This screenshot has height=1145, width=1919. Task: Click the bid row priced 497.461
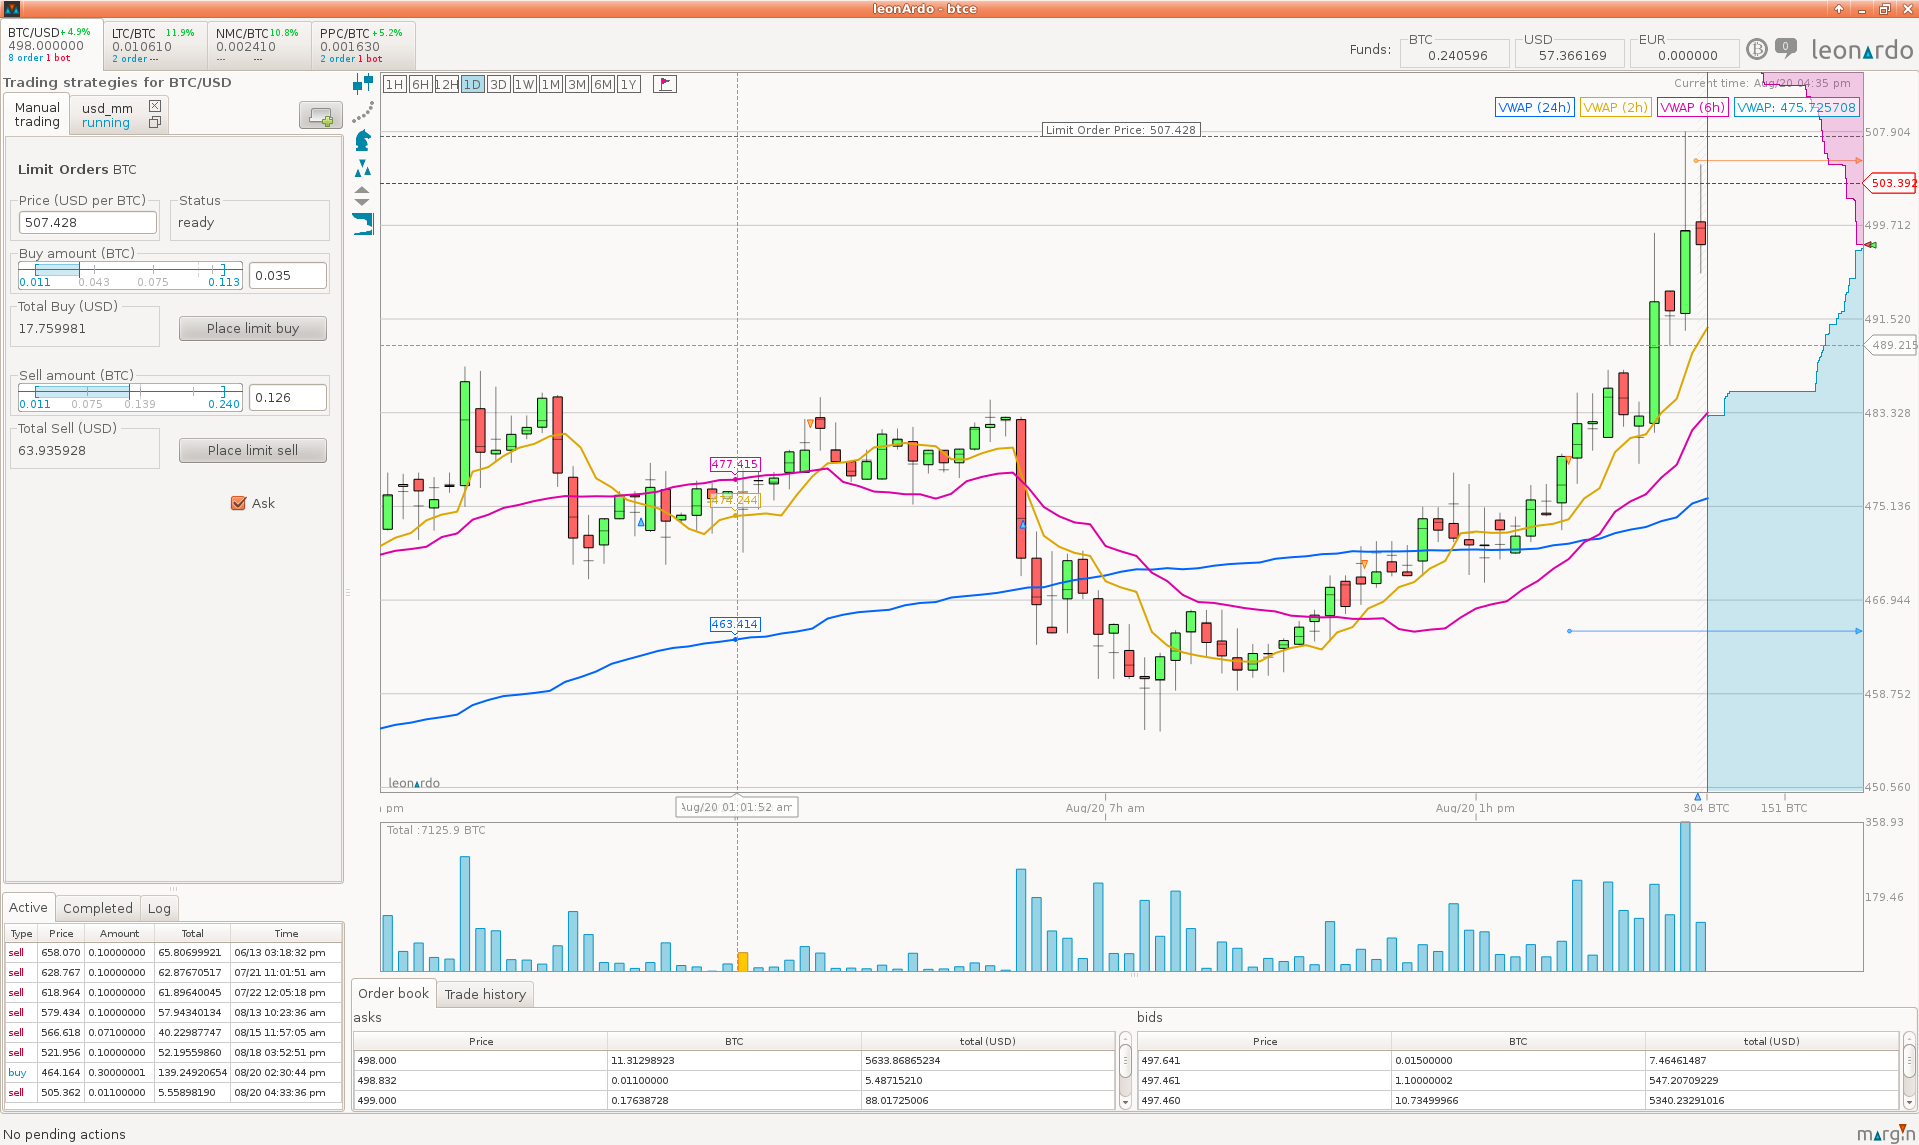tap(1518, 1080)
